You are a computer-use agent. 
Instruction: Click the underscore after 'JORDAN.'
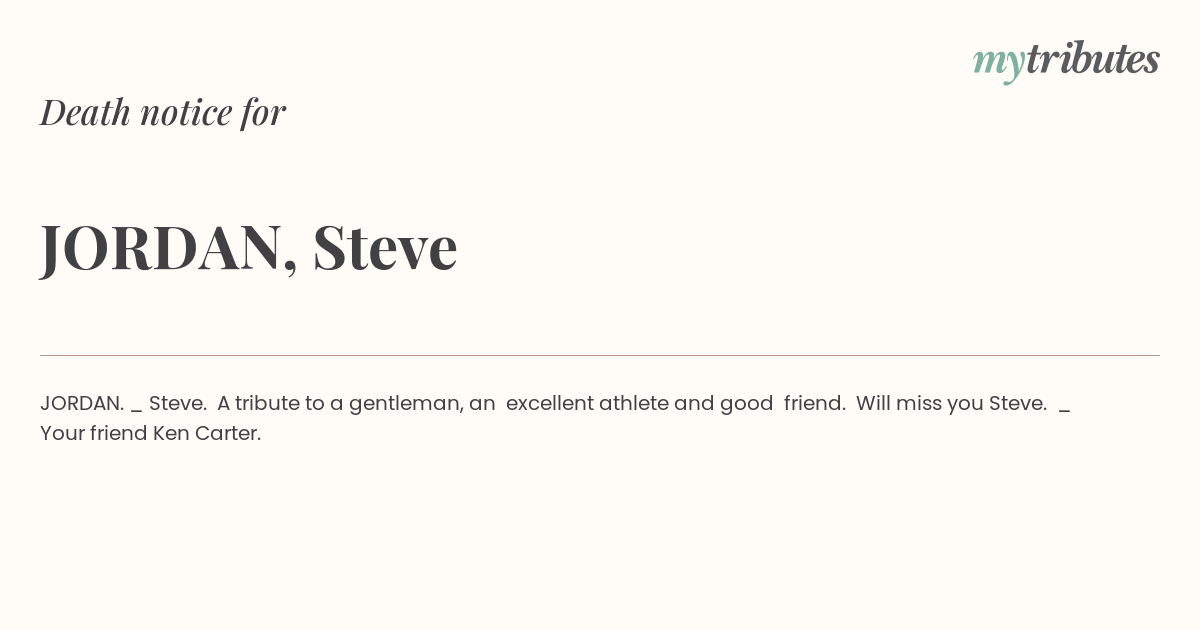(x=136, y=410)
